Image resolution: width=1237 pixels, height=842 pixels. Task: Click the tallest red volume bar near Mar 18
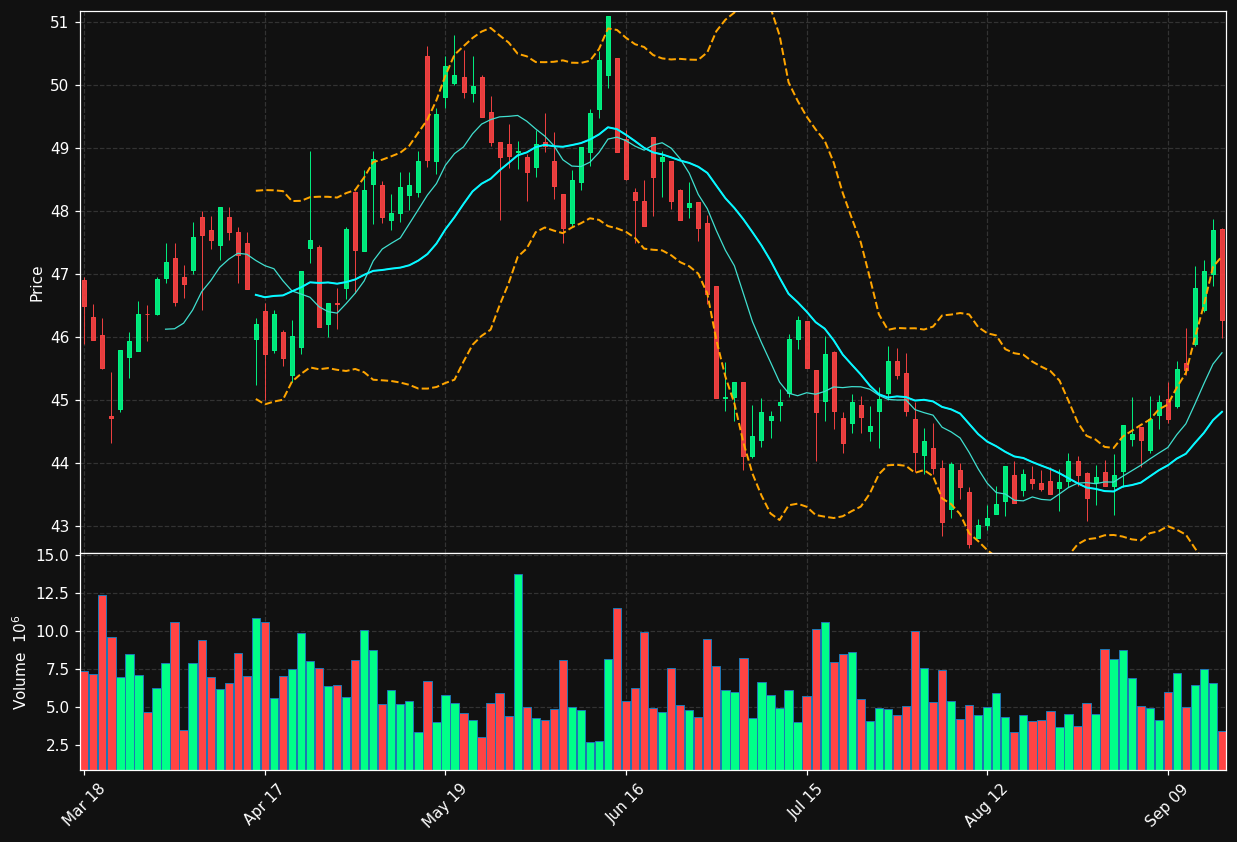point(102,682)
